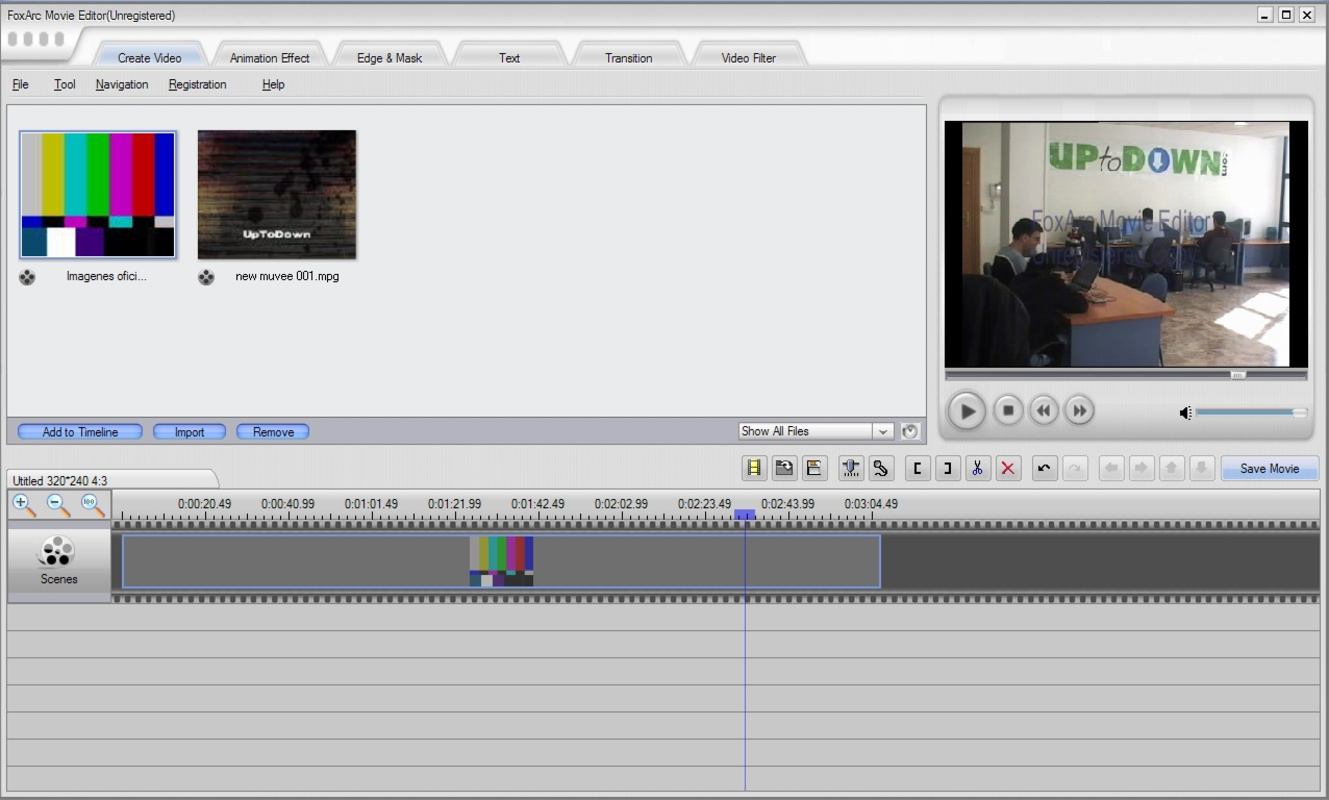Reset timeline zoom to 100%
1329x800 pixels.
tap(92, 506)
